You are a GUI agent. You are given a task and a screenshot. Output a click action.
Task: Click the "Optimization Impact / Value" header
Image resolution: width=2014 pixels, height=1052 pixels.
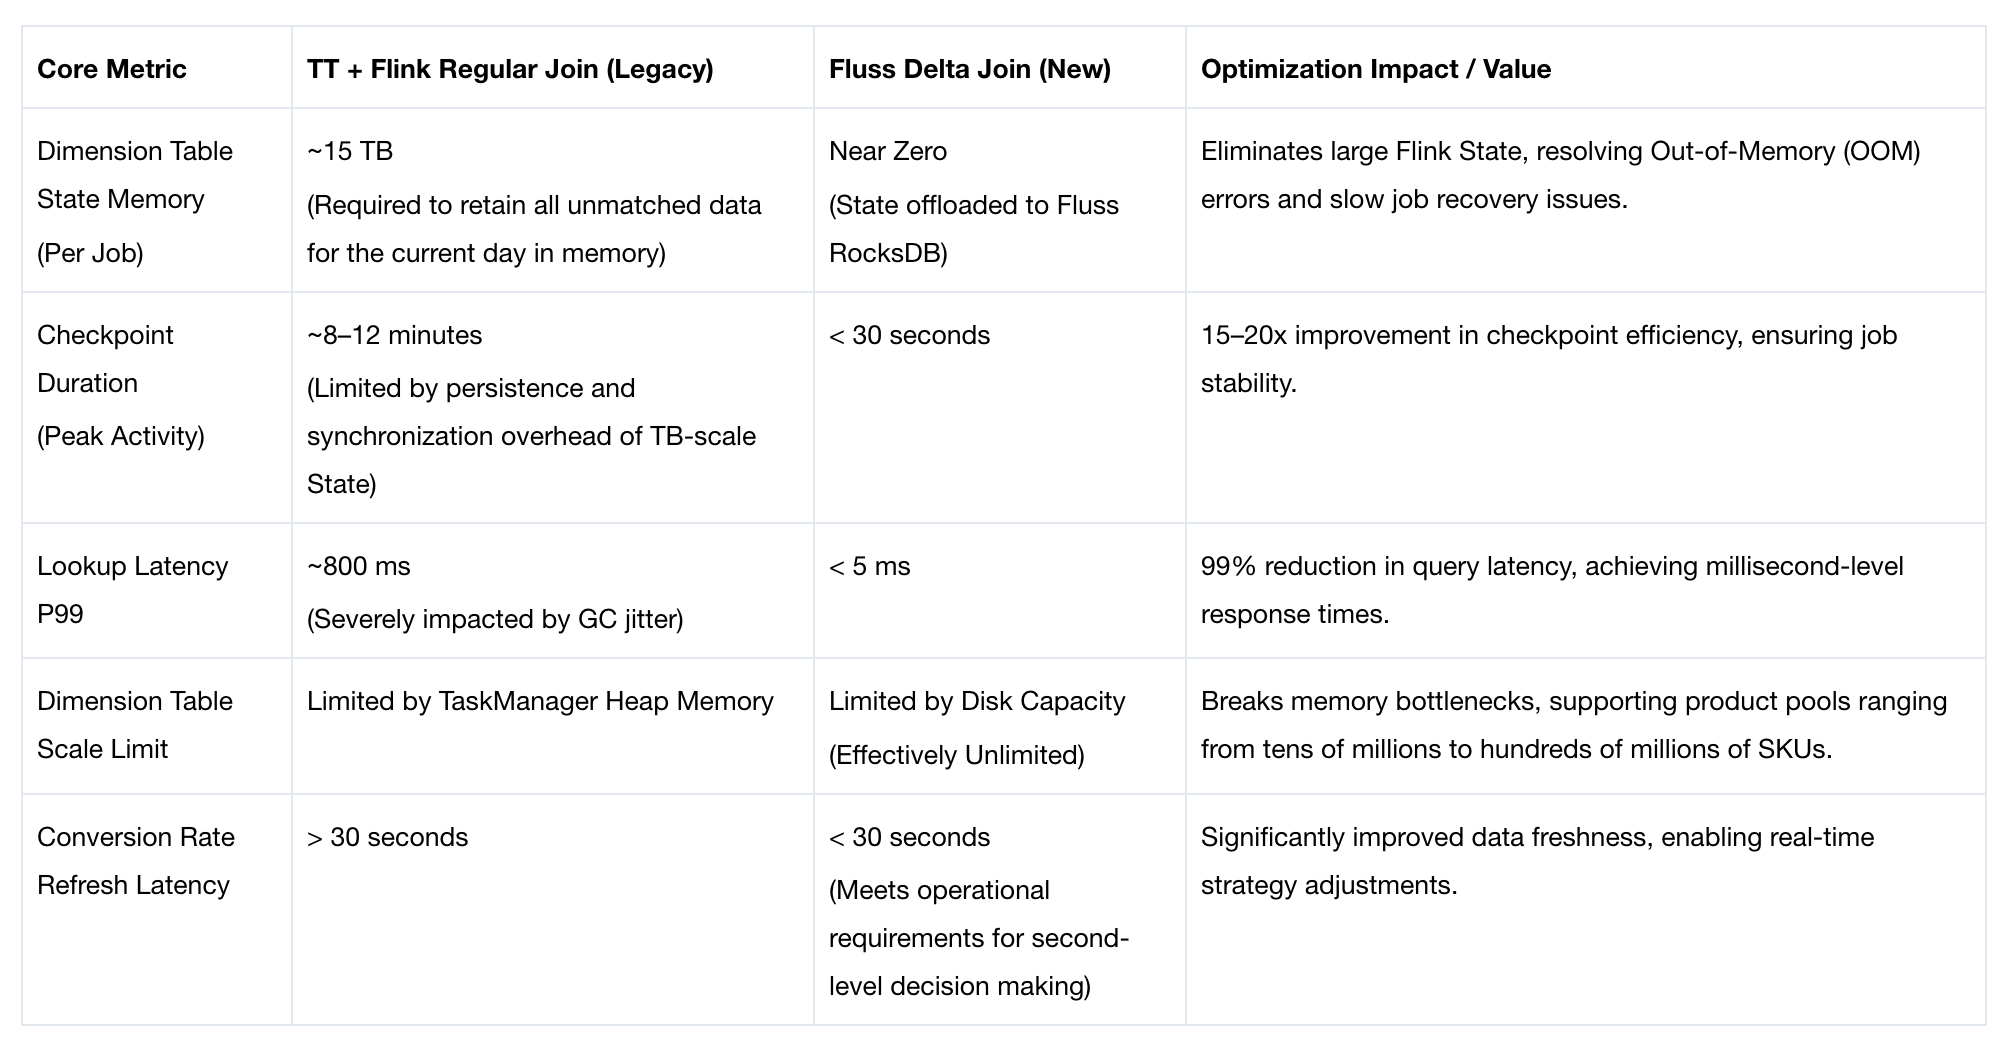[1375, 69]
